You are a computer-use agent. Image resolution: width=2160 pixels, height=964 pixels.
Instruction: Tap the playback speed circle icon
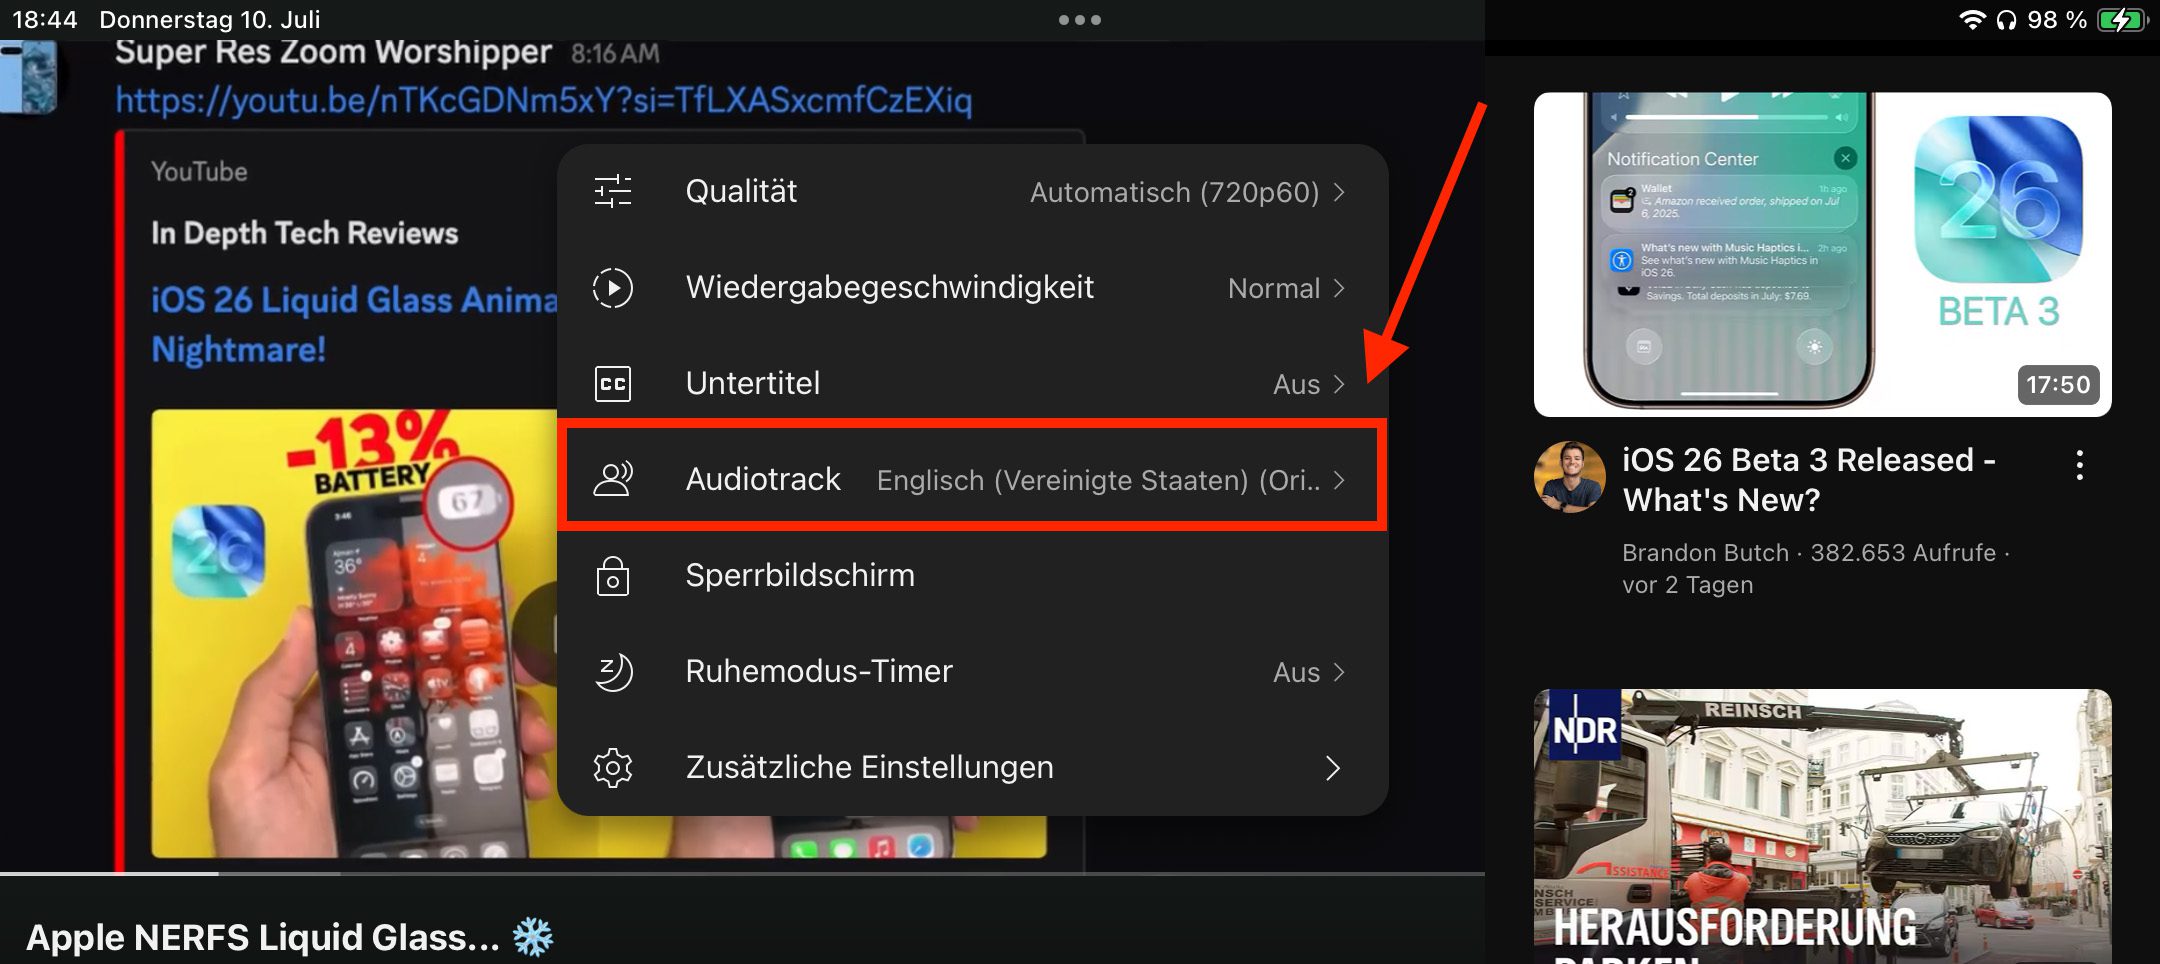point(613,288)
